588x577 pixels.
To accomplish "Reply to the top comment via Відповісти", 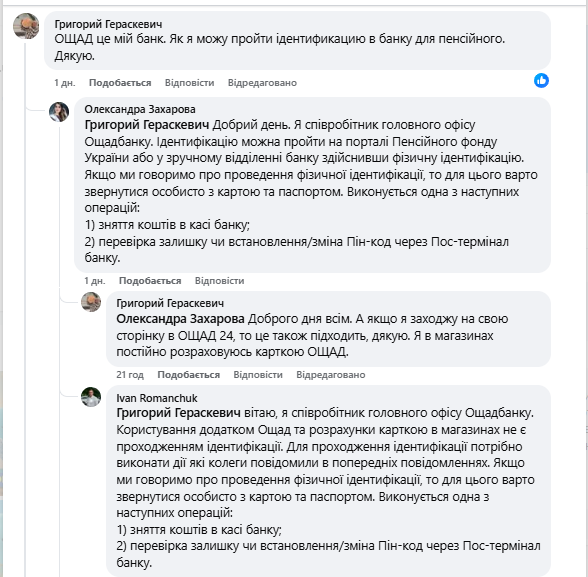I will click(189, 82).
